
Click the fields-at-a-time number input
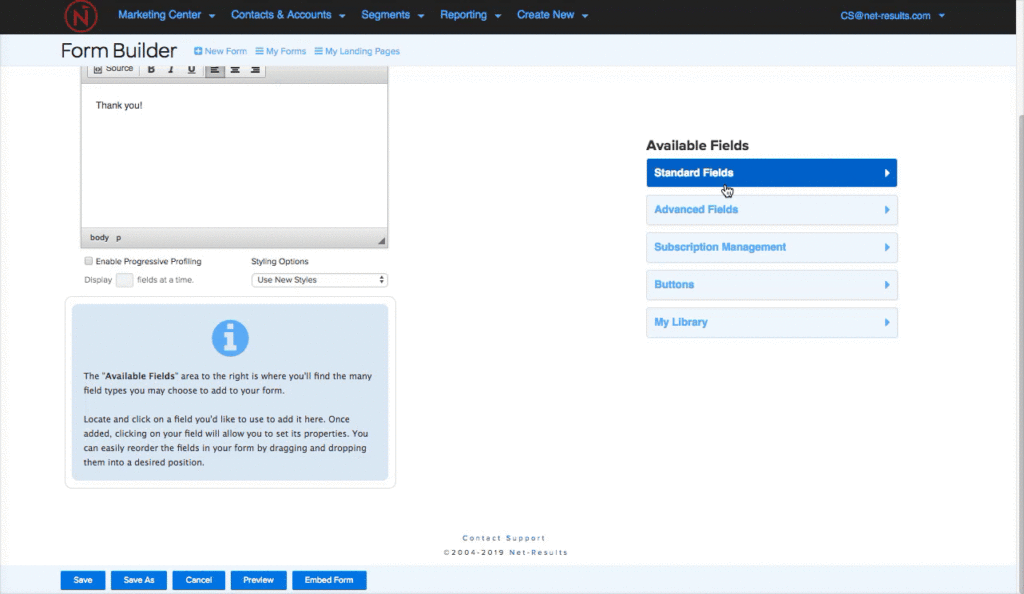(x=124, y=280)
